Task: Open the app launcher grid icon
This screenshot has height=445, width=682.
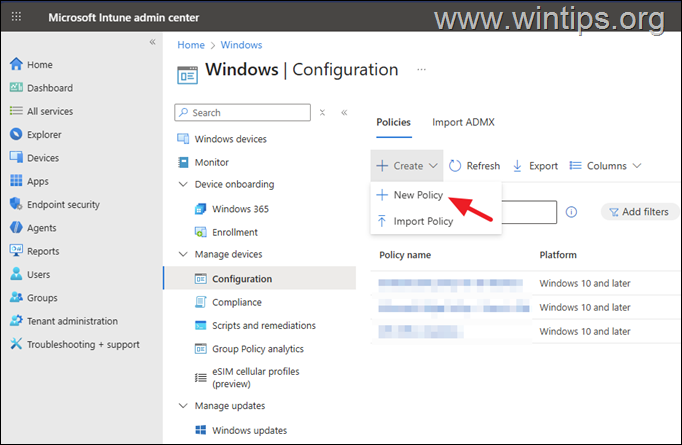Action: [16, 17]
